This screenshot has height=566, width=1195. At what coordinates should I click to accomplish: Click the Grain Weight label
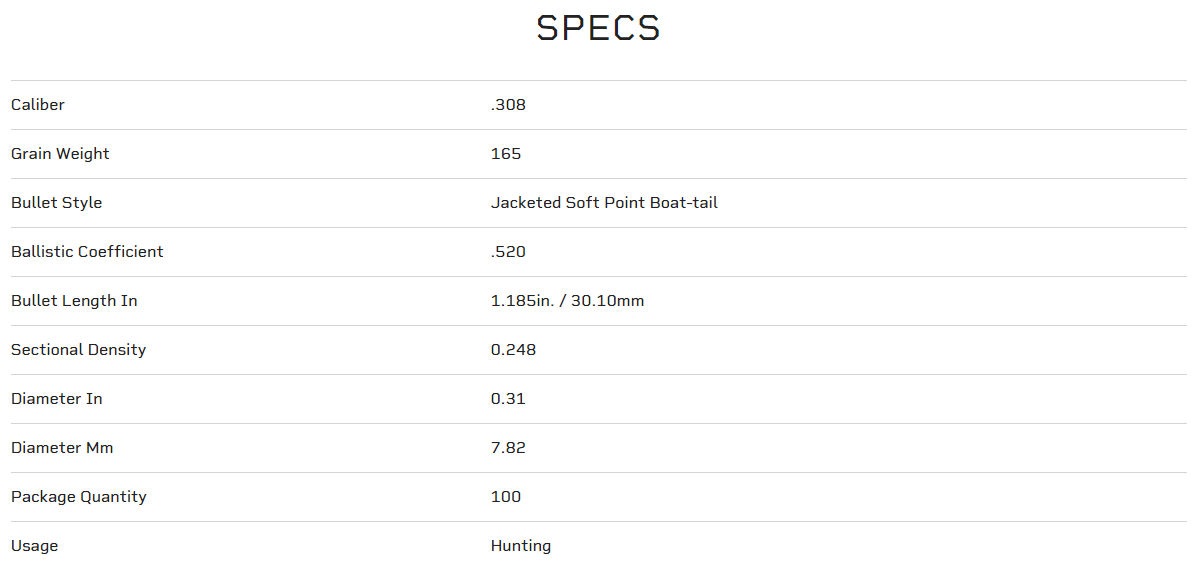60,154
